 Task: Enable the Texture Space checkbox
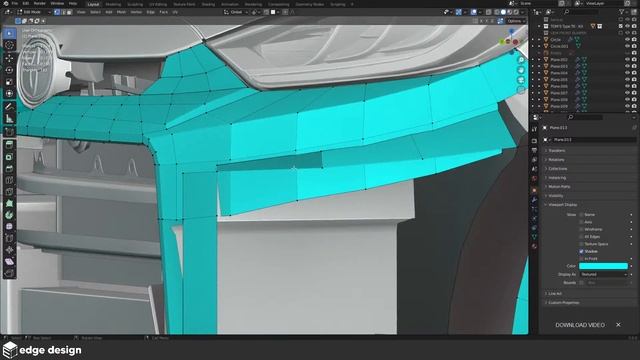tap(581, 244)
